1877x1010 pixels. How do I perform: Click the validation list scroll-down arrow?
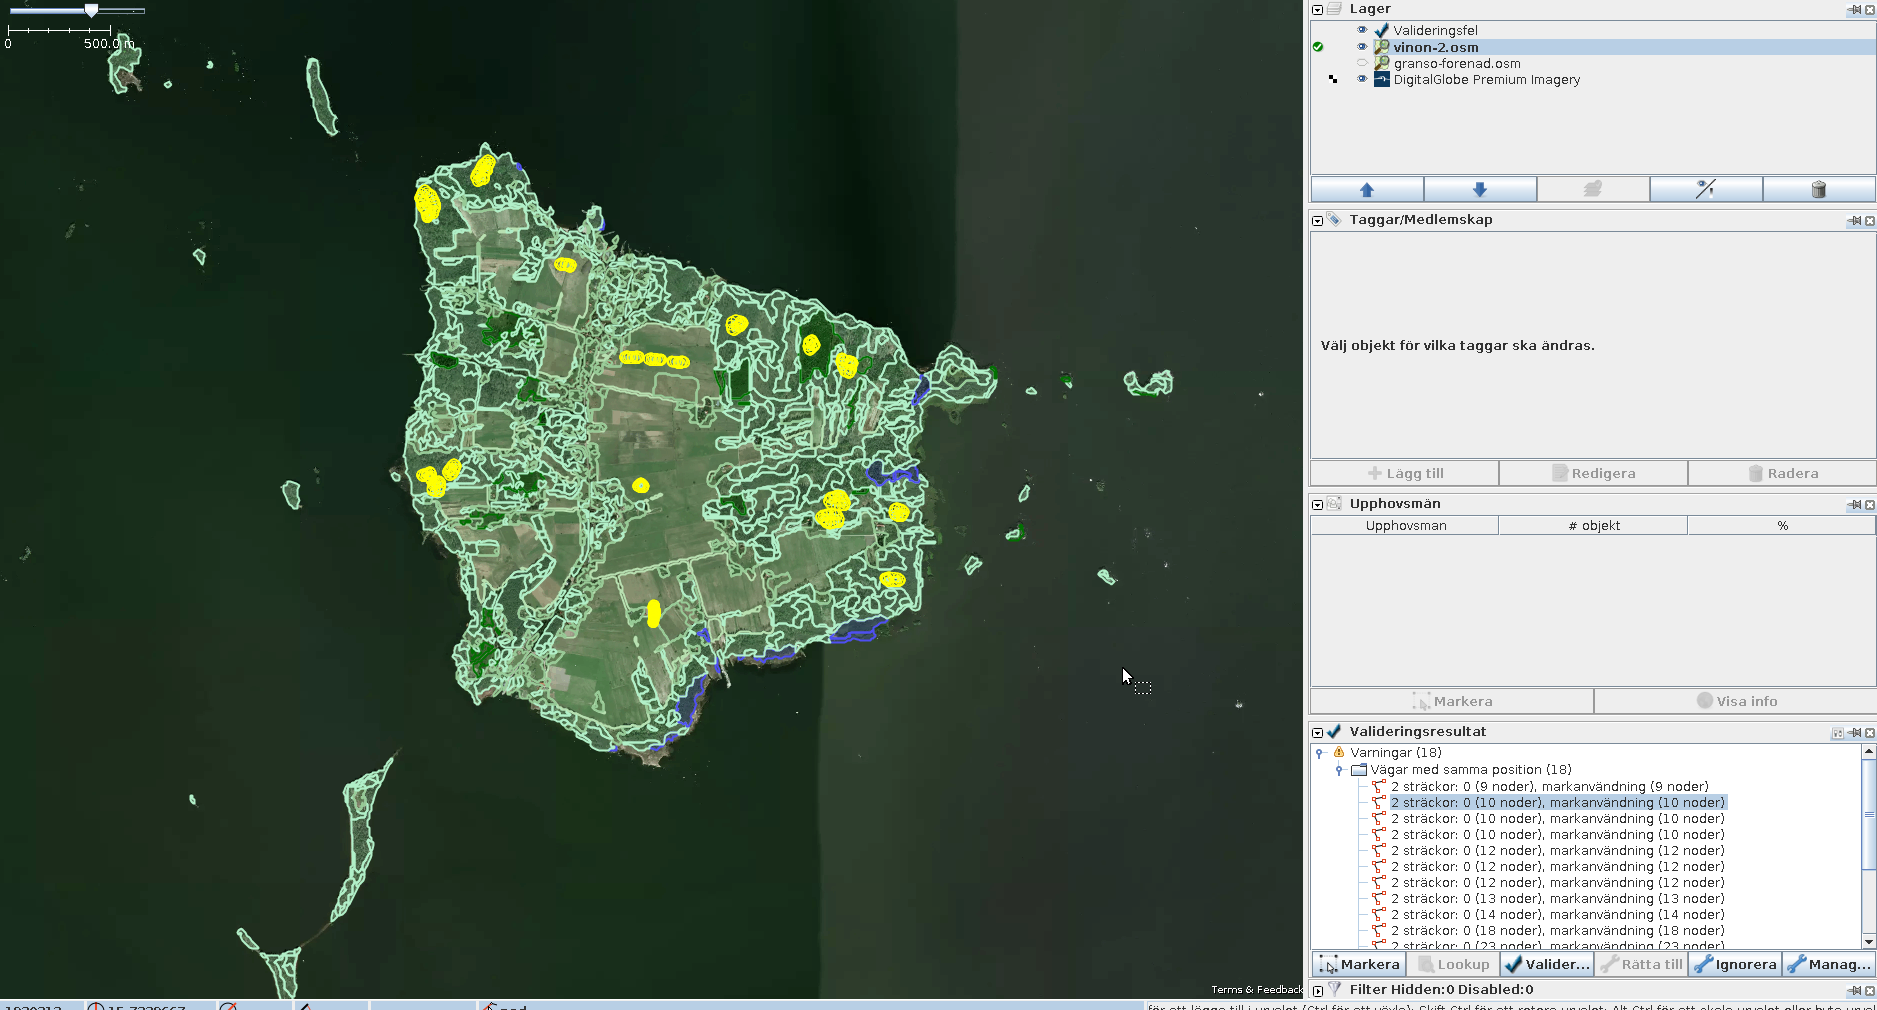coord(1868,941)
